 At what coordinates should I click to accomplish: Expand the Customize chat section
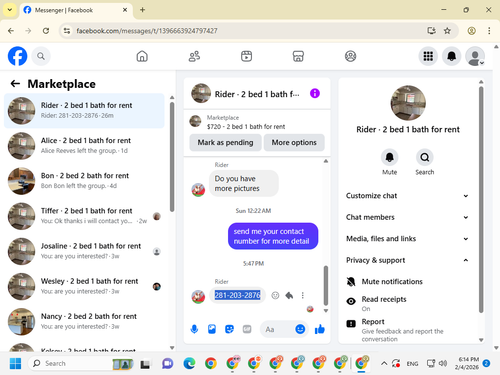tap(407, 196)
